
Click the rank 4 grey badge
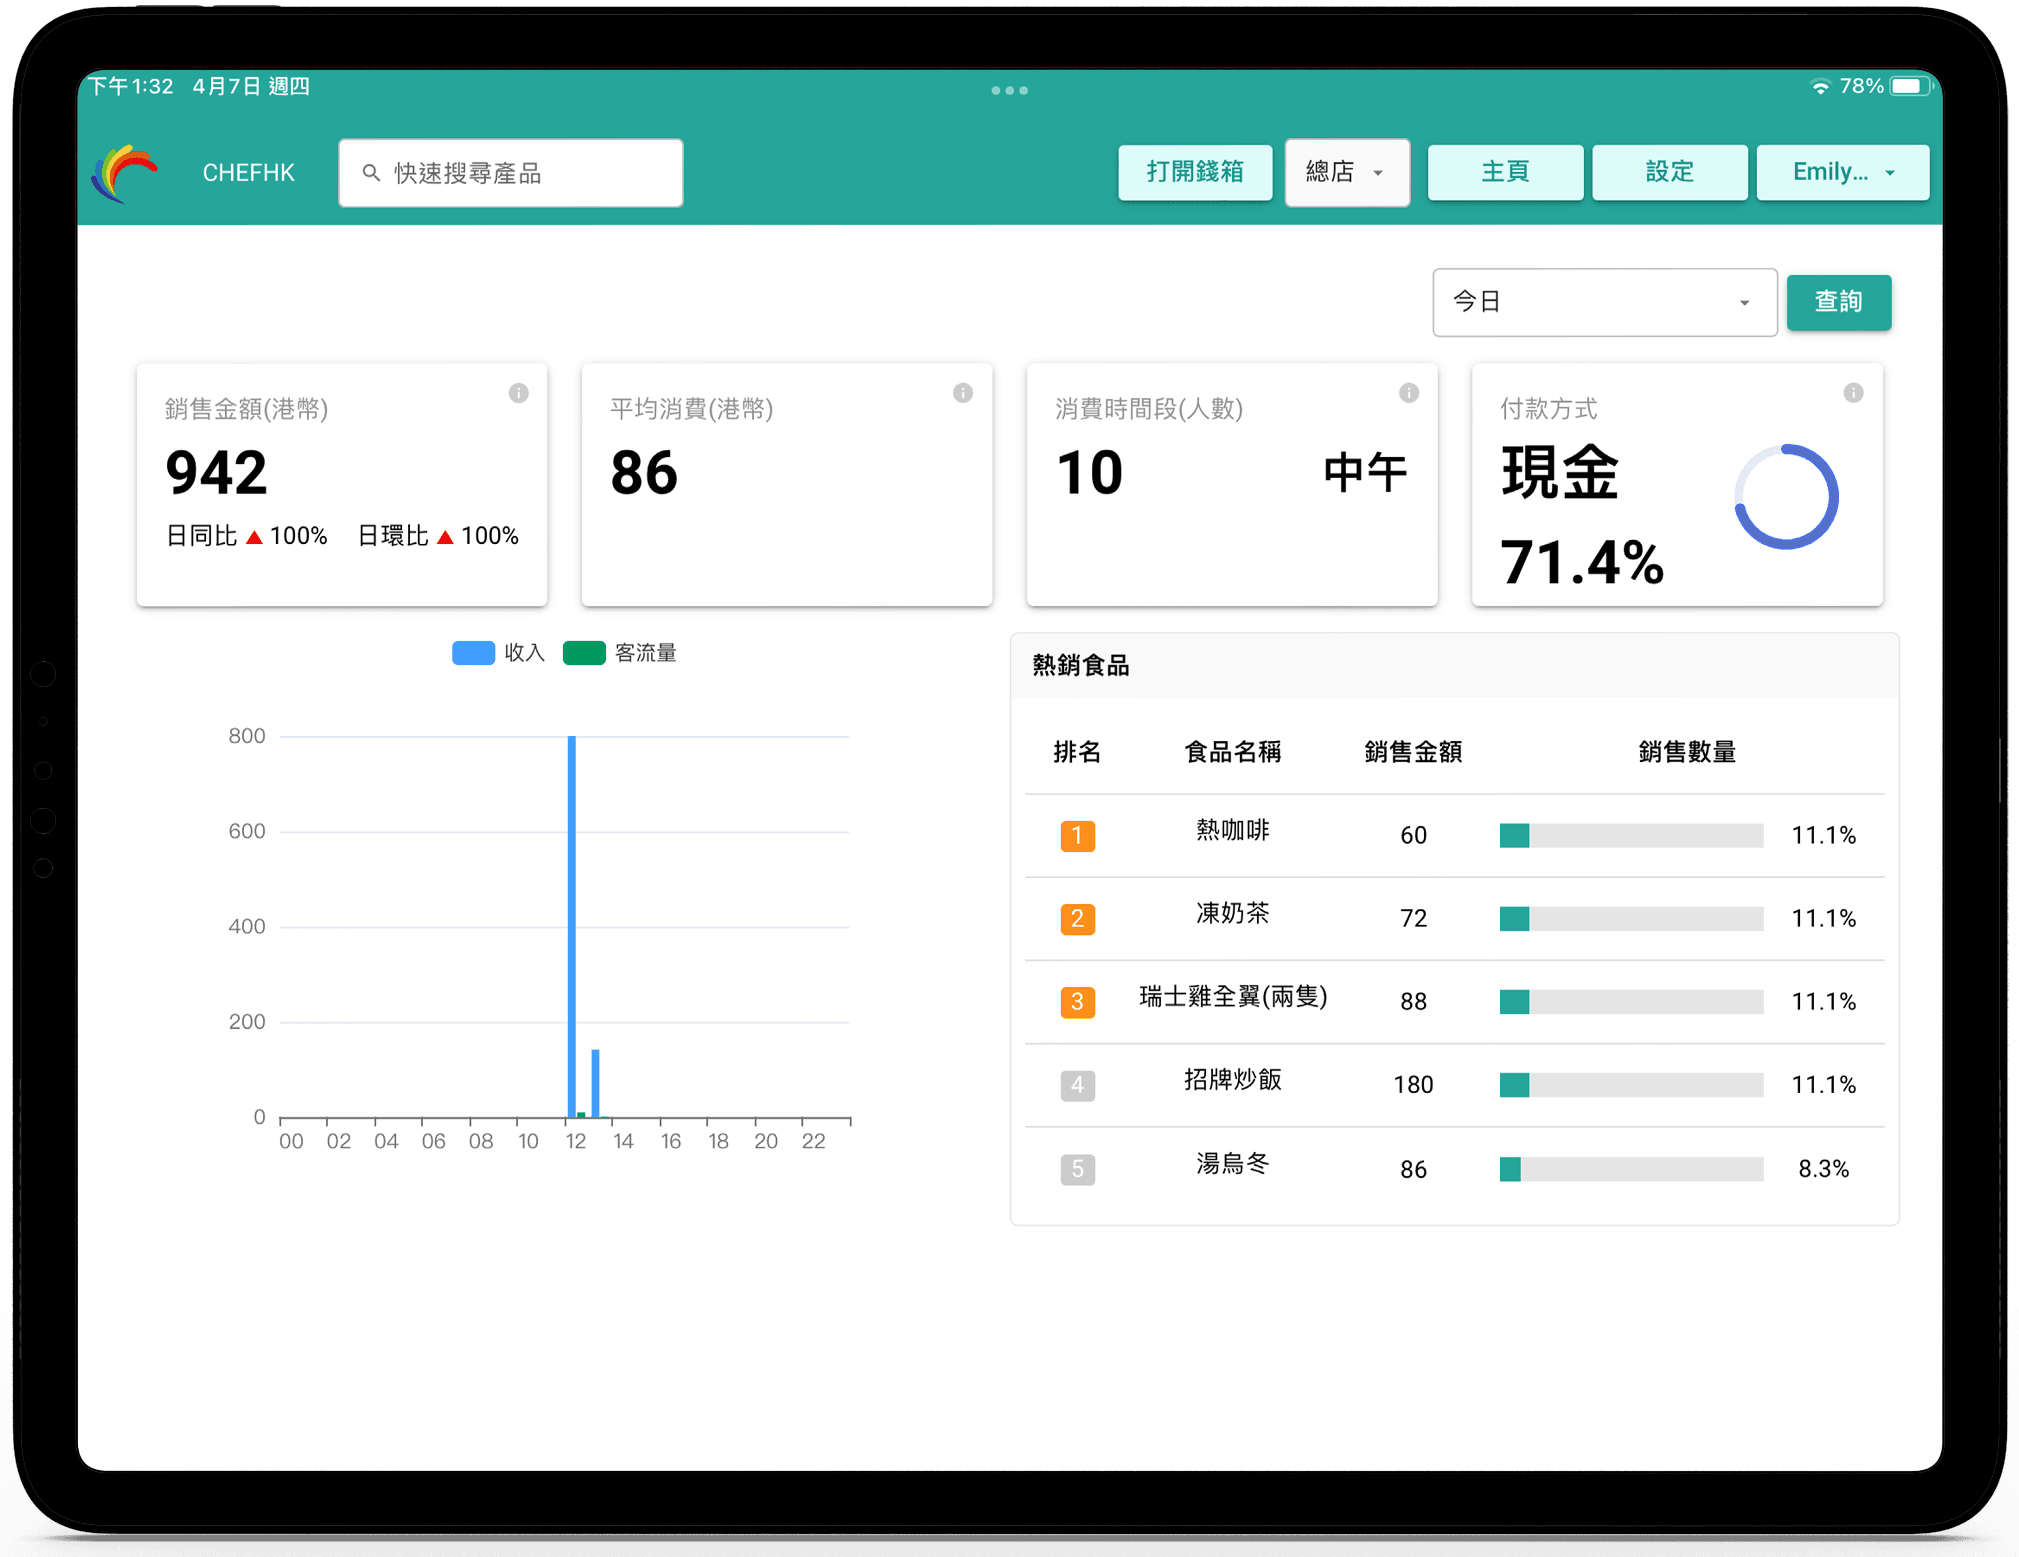[x=1077, y=1084]
